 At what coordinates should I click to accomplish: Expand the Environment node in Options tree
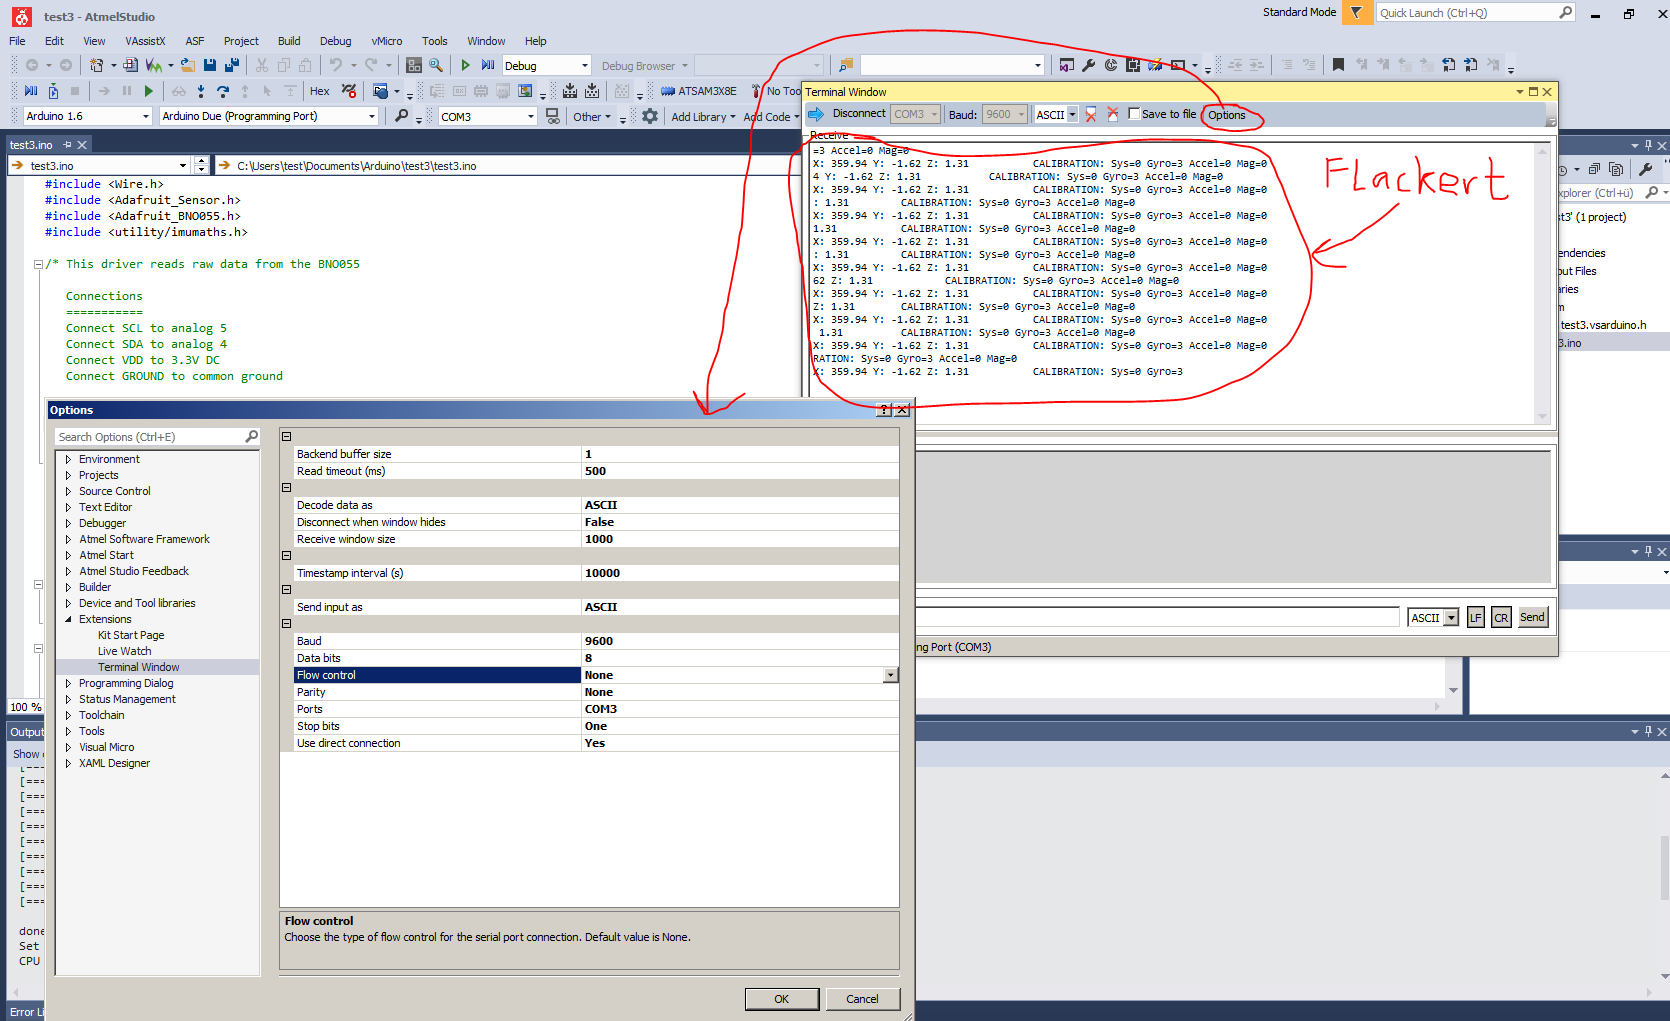(68, 459)
